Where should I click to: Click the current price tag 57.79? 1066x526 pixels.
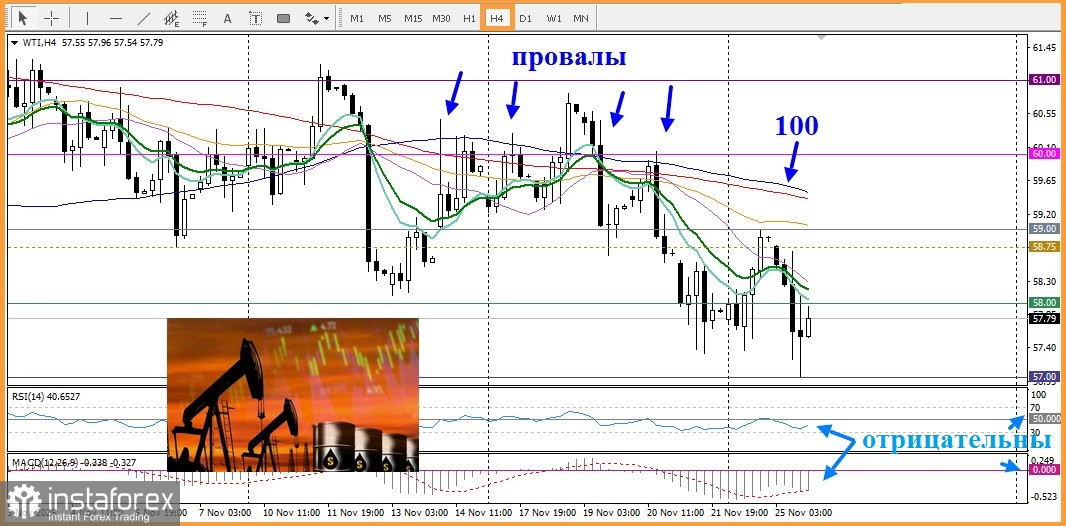point(1045,317)
